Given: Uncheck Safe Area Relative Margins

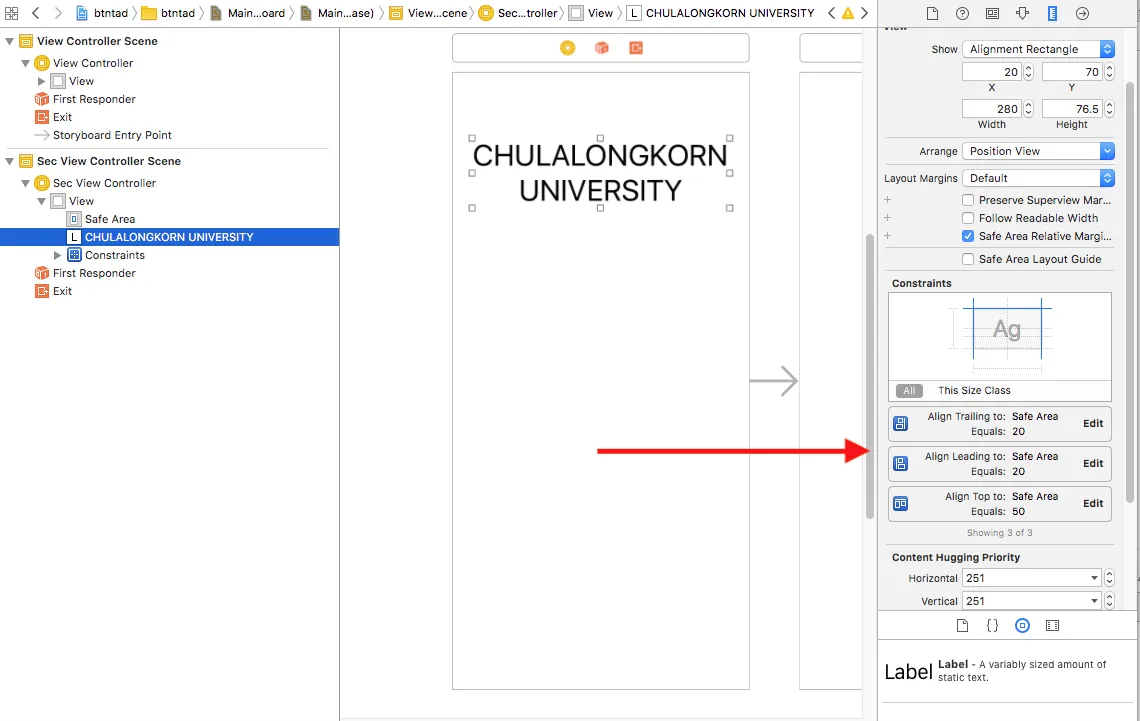Looking at the screenshot, I should (968, 236).
